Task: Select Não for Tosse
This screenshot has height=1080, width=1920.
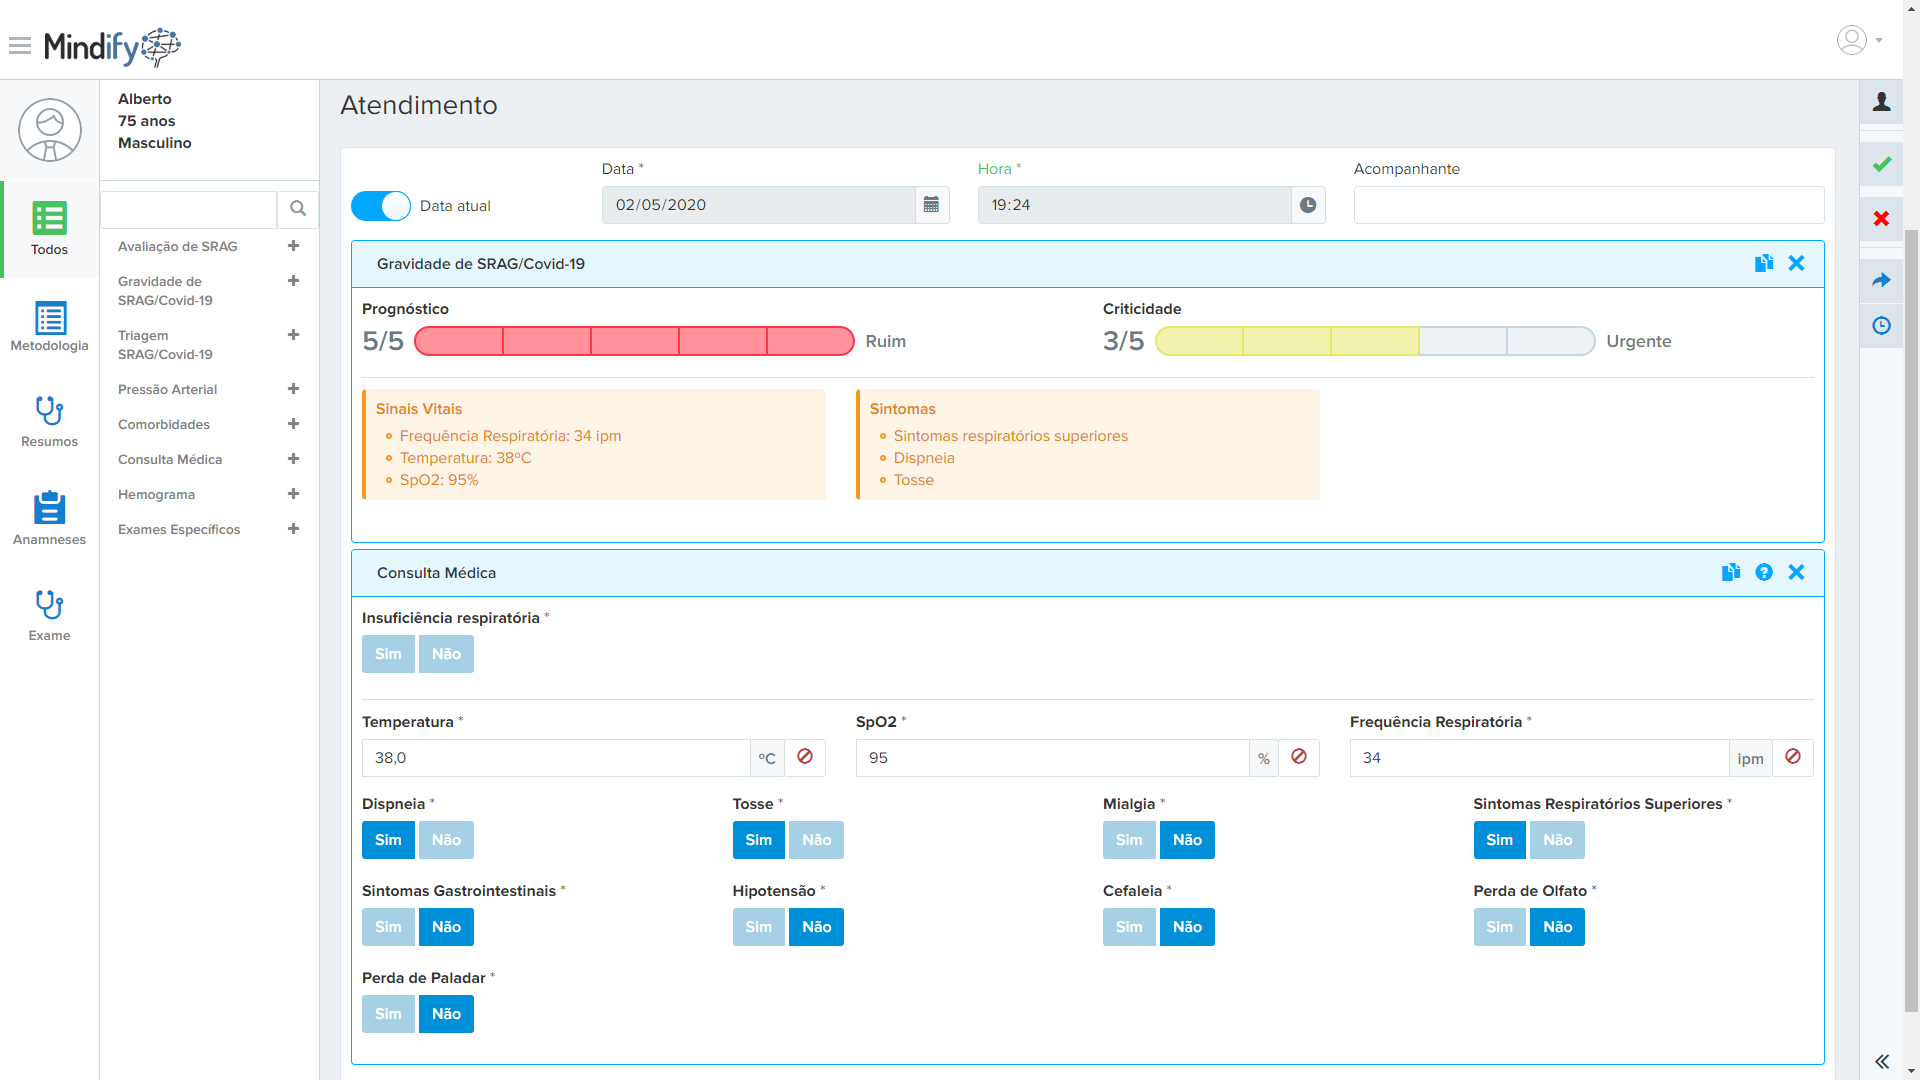Action: point(816,840)
